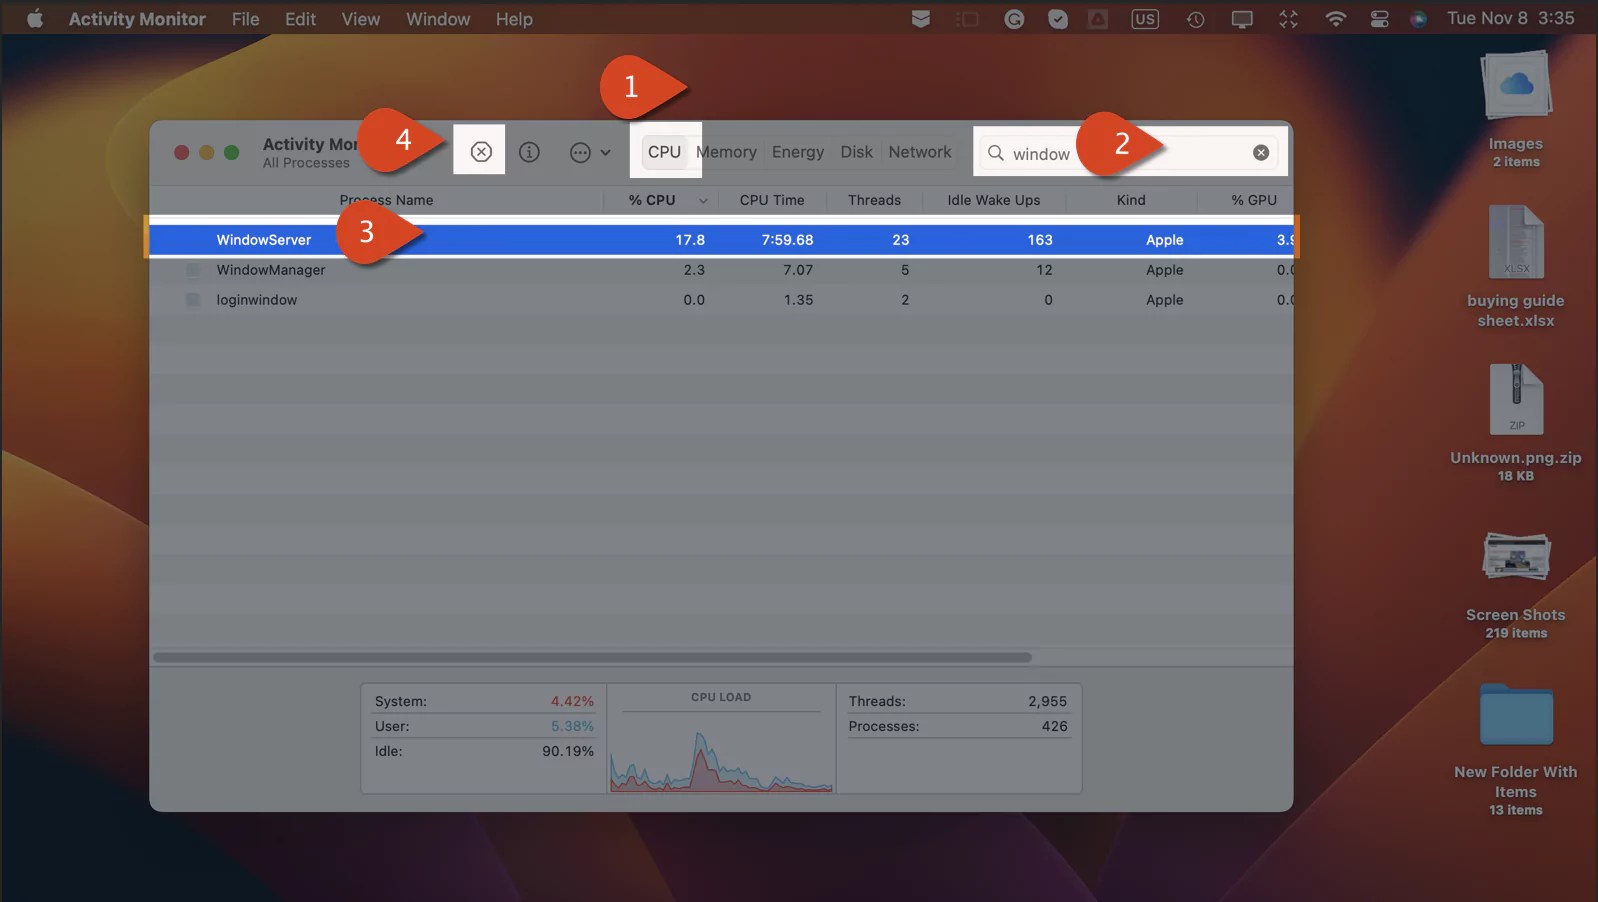The height and width of the screenshot is (902, 1598).
Task: Click the System CPU percentage 4.42%
Action: point(572,701)
